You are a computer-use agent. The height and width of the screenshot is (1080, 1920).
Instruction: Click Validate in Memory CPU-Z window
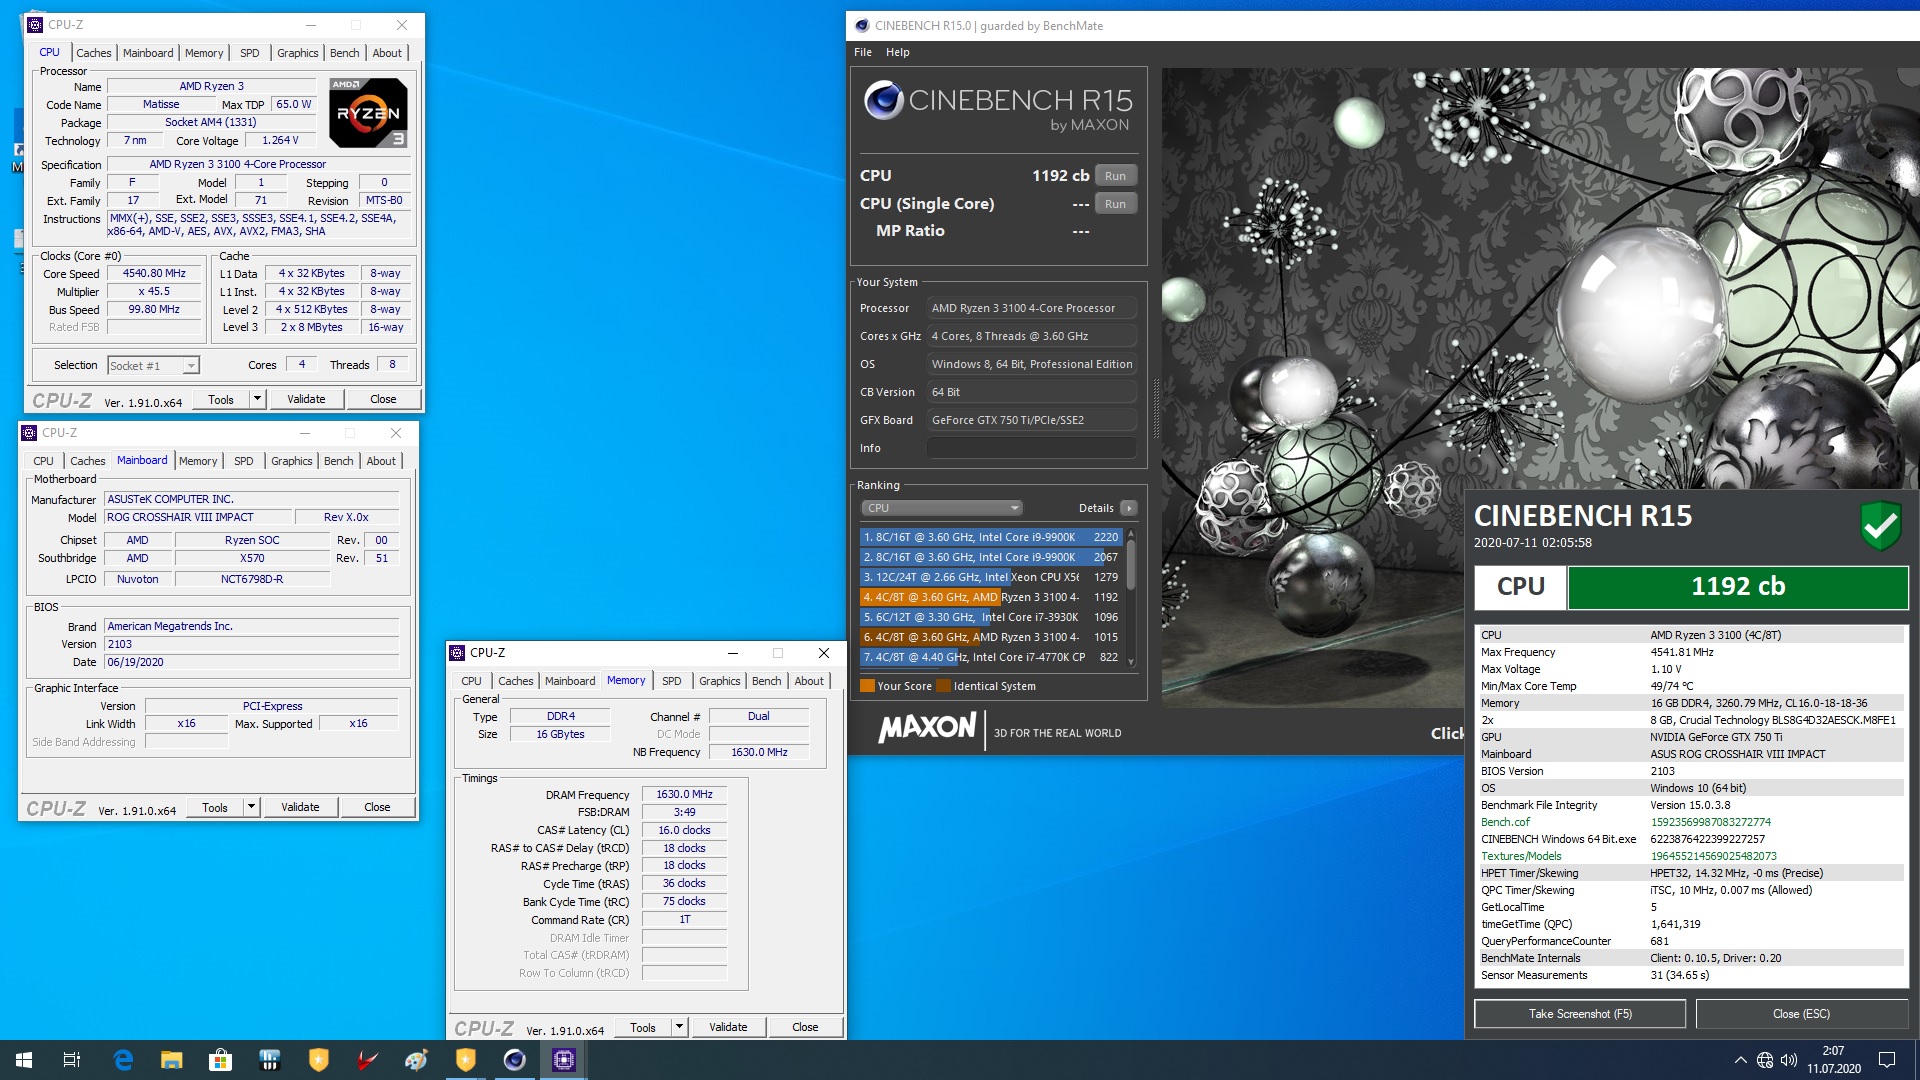click(x=728, y=1027)
